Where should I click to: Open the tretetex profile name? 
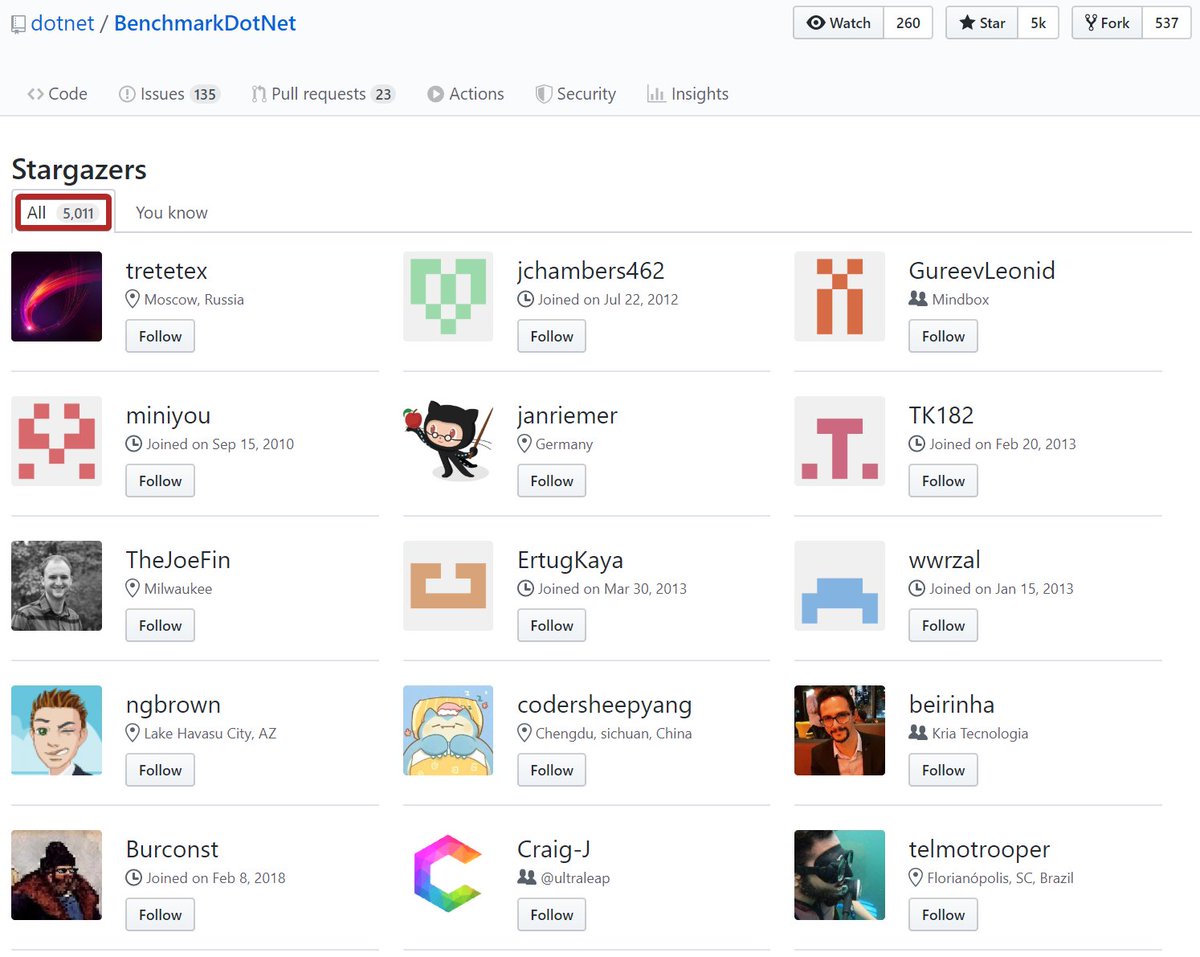167,271
